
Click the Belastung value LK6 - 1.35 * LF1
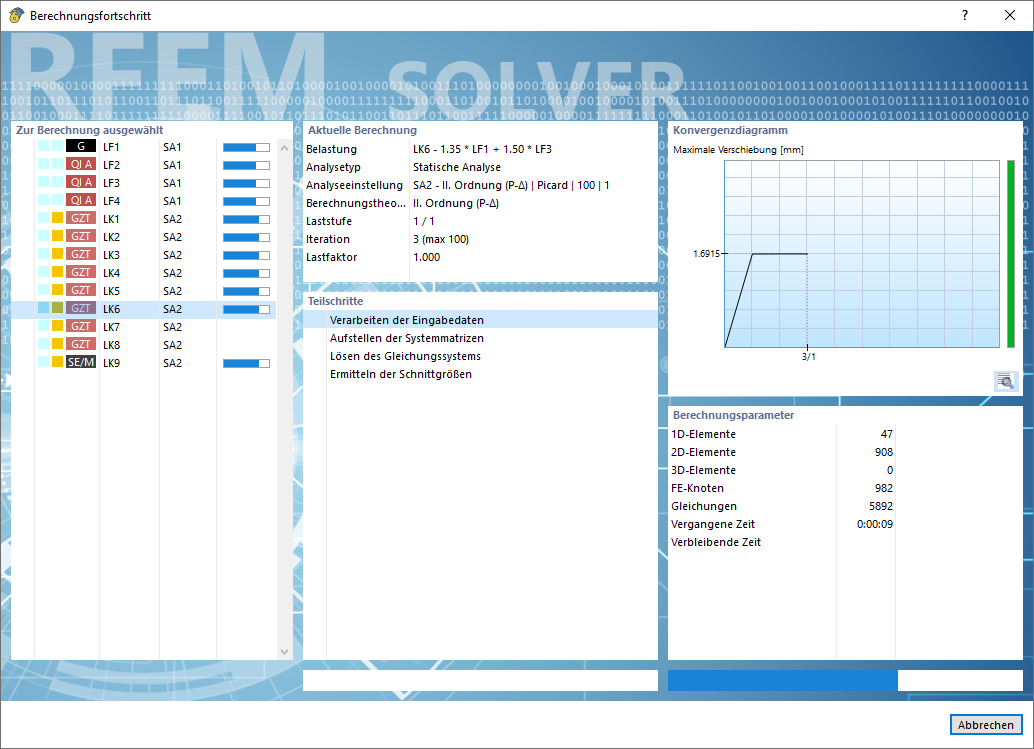coord(482,149)
